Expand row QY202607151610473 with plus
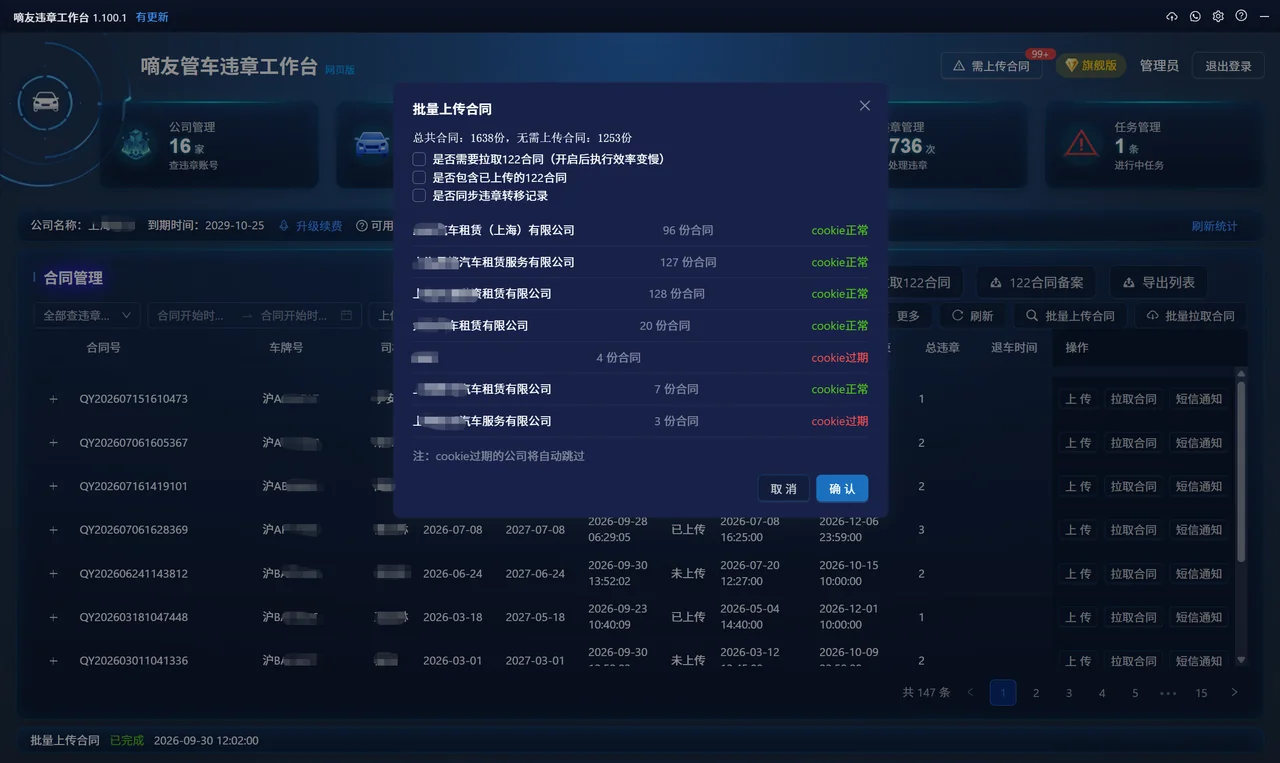 coord(54,399)
